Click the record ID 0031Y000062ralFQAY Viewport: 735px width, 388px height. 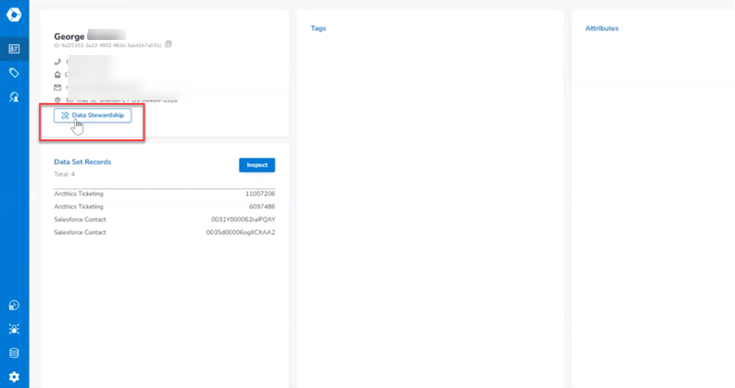[x=243, y=219]
